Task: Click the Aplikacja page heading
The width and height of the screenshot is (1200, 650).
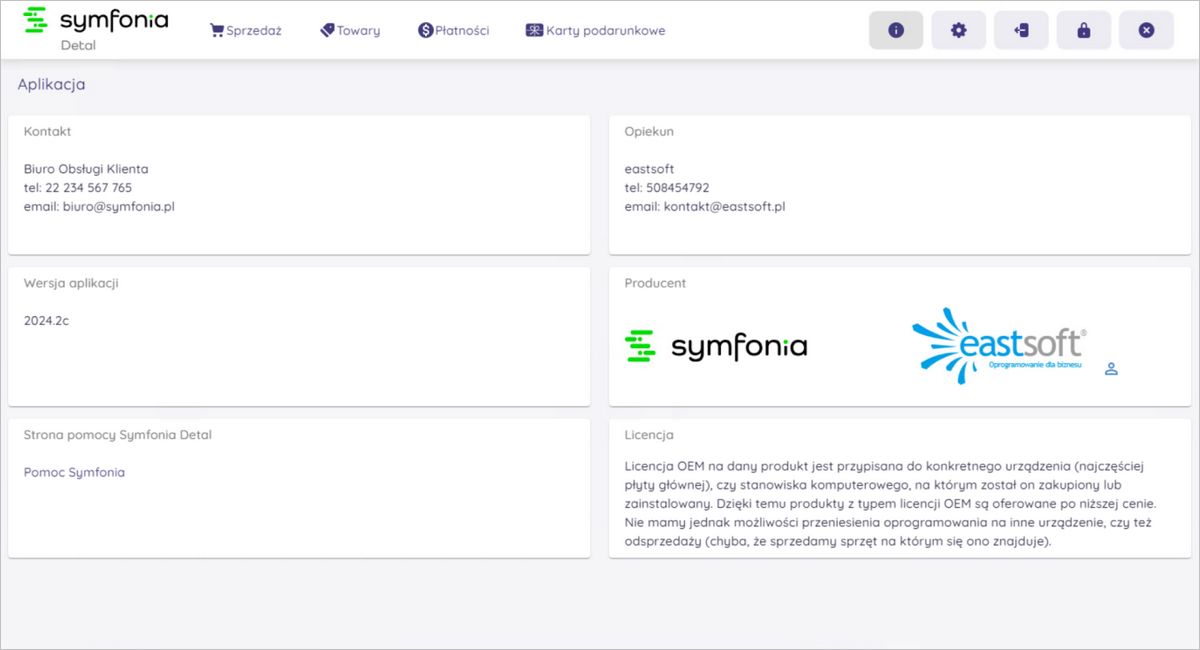Action: click(51, 84)
